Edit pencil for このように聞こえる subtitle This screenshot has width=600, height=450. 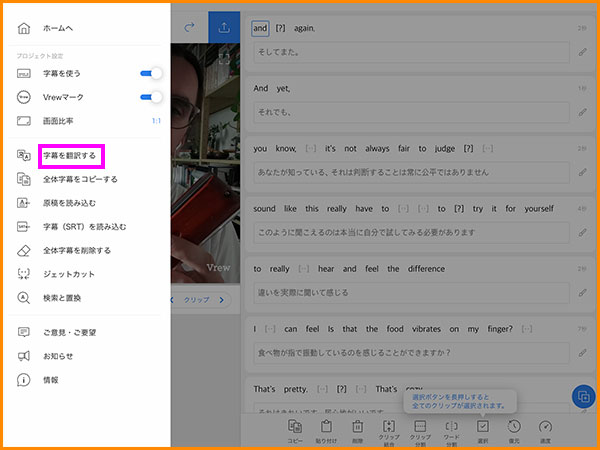coord(582,232)
